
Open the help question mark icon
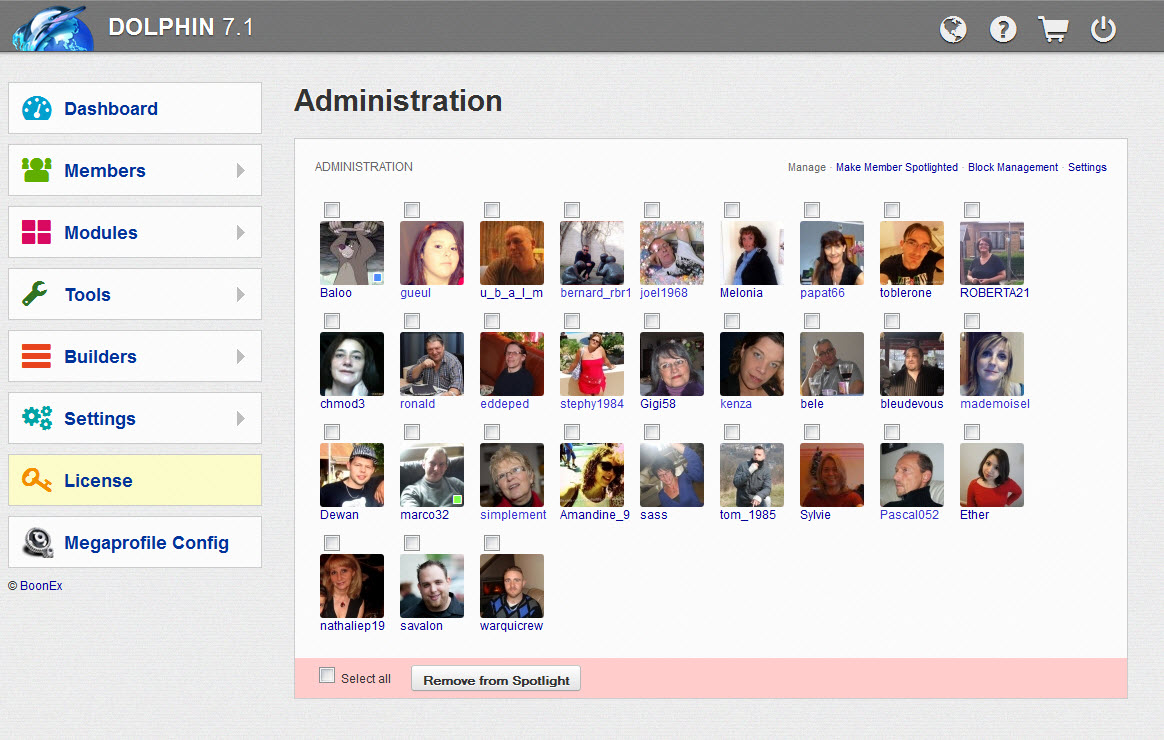pos(1003,30)
